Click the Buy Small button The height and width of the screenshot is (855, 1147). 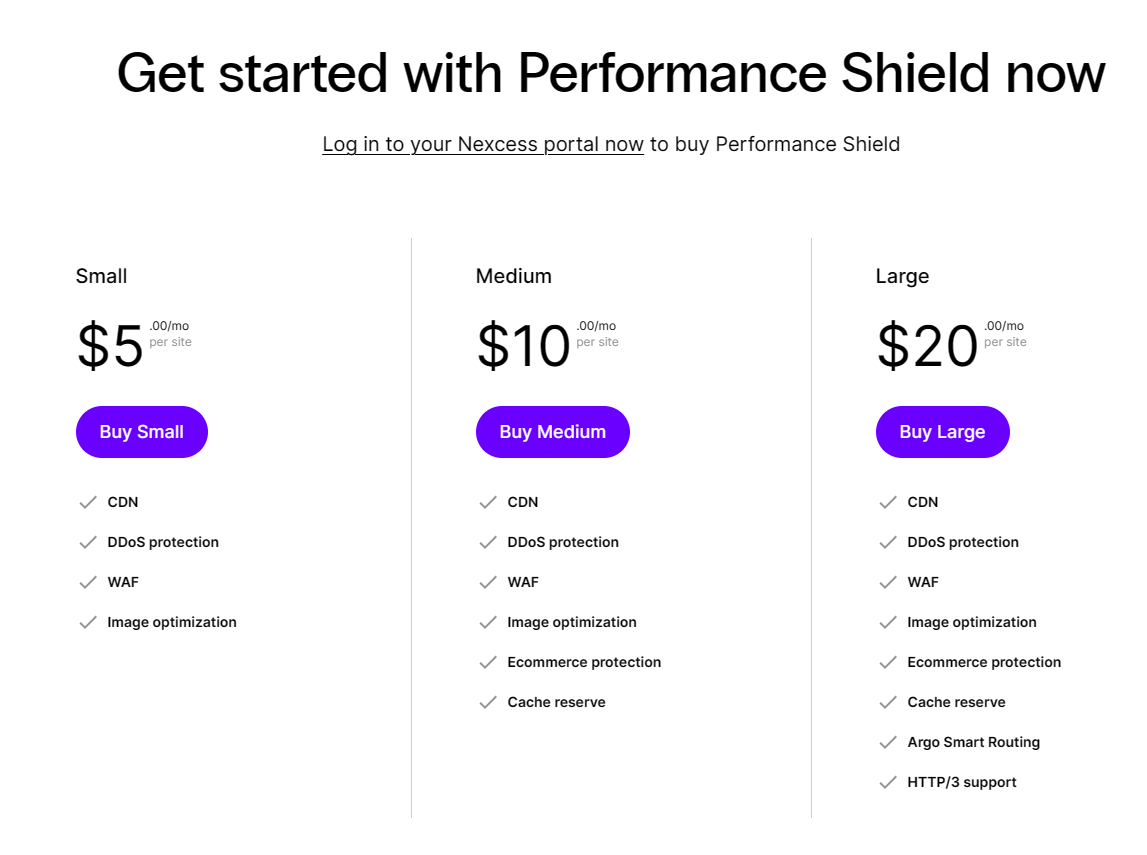(142, 432)
